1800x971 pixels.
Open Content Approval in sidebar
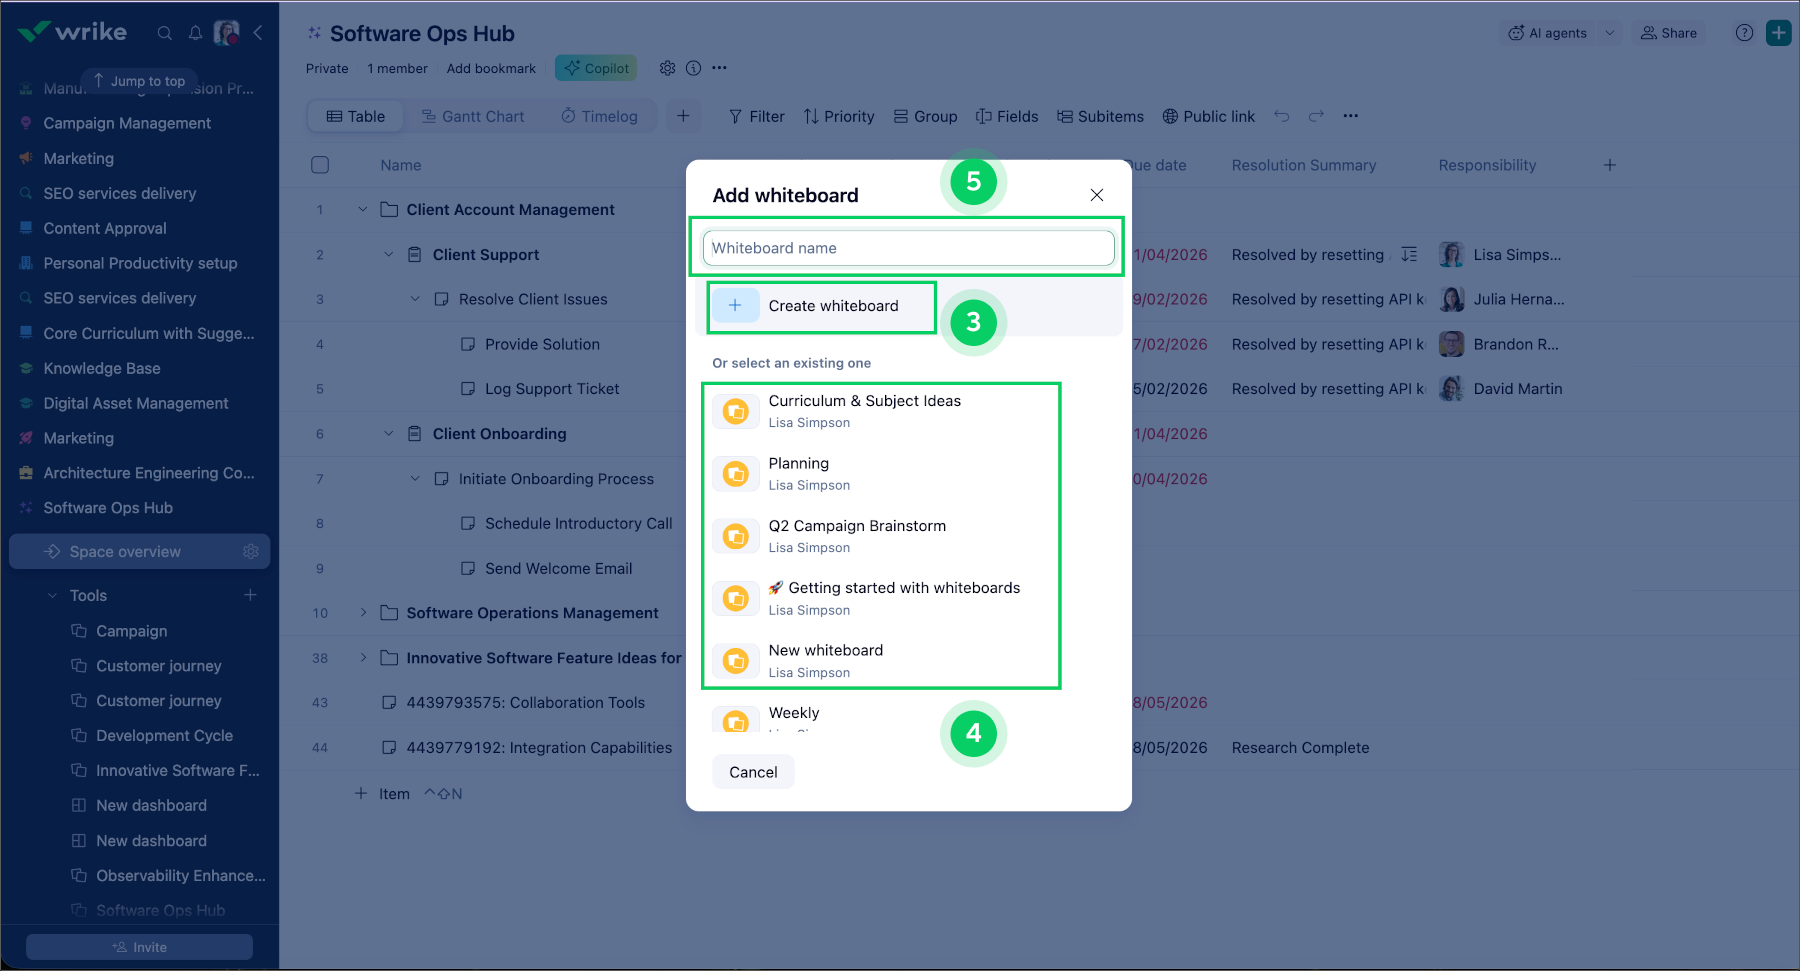point(105,228)
